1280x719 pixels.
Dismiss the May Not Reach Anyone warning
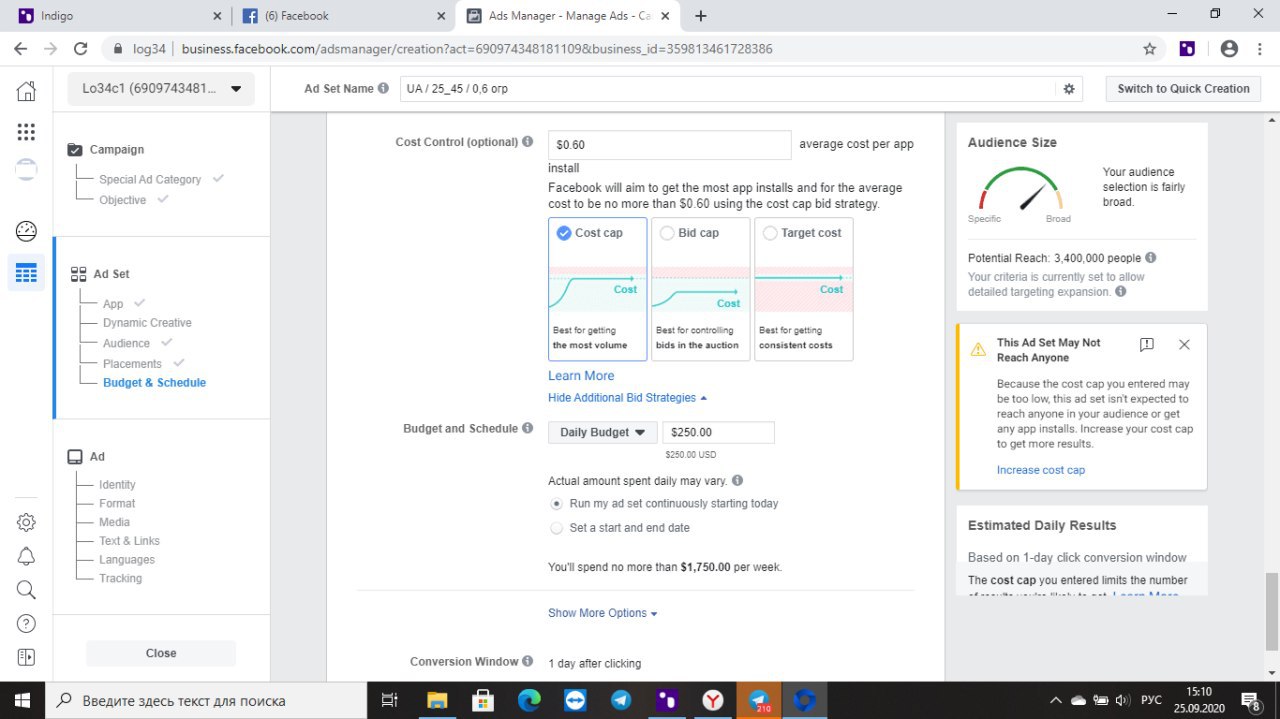(1184, 344)
